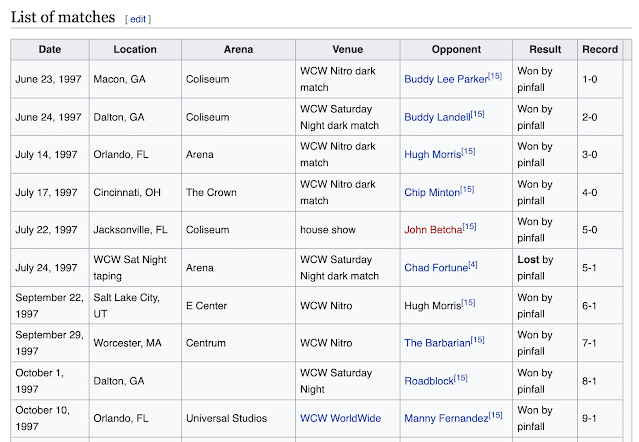Screen dimensions: 639x442
Task: Open the Chip Minton link
Action: (x=432, y=192)
